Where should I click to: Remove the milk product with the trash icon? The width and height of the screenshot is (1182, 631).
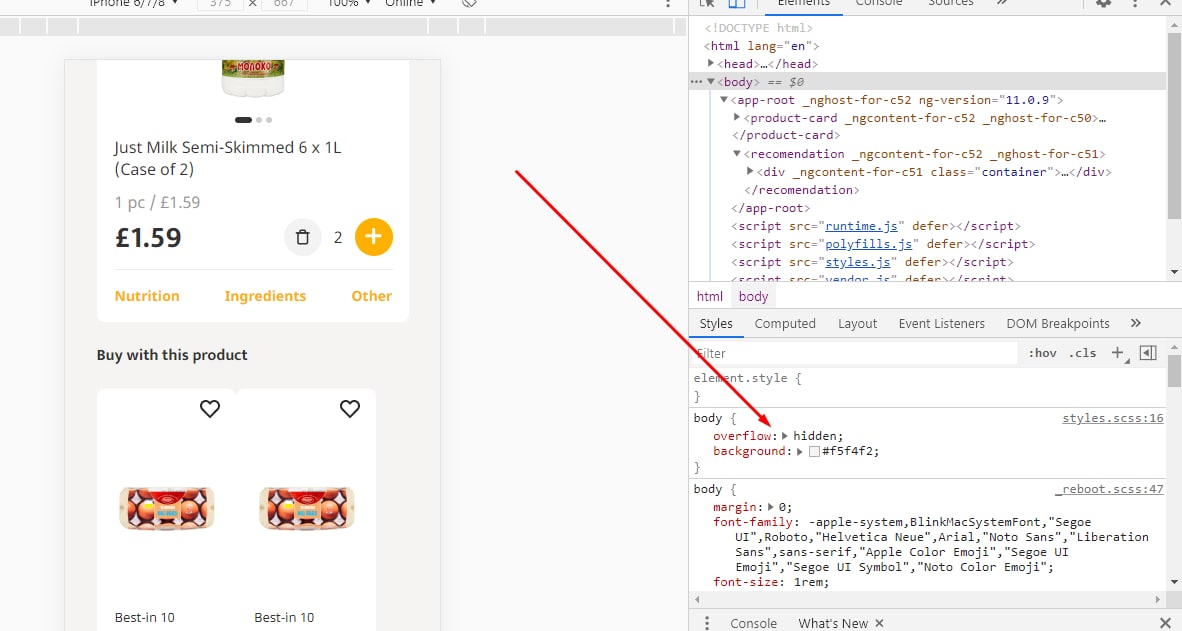pyautogui.click(x=302, y=237)
